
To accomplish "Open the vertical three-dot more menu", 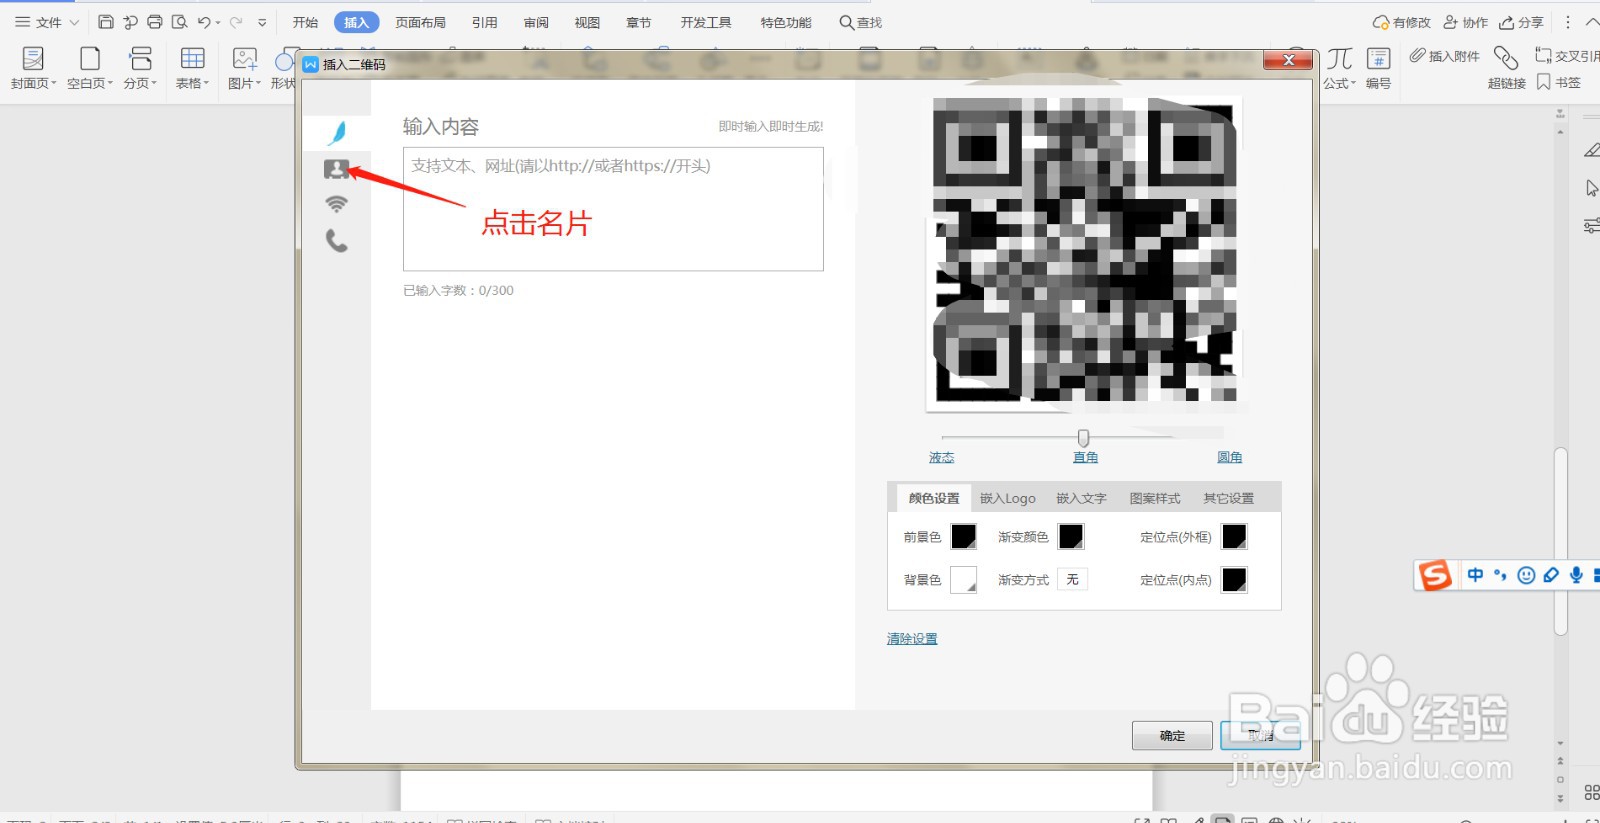I will (1568, 22).
